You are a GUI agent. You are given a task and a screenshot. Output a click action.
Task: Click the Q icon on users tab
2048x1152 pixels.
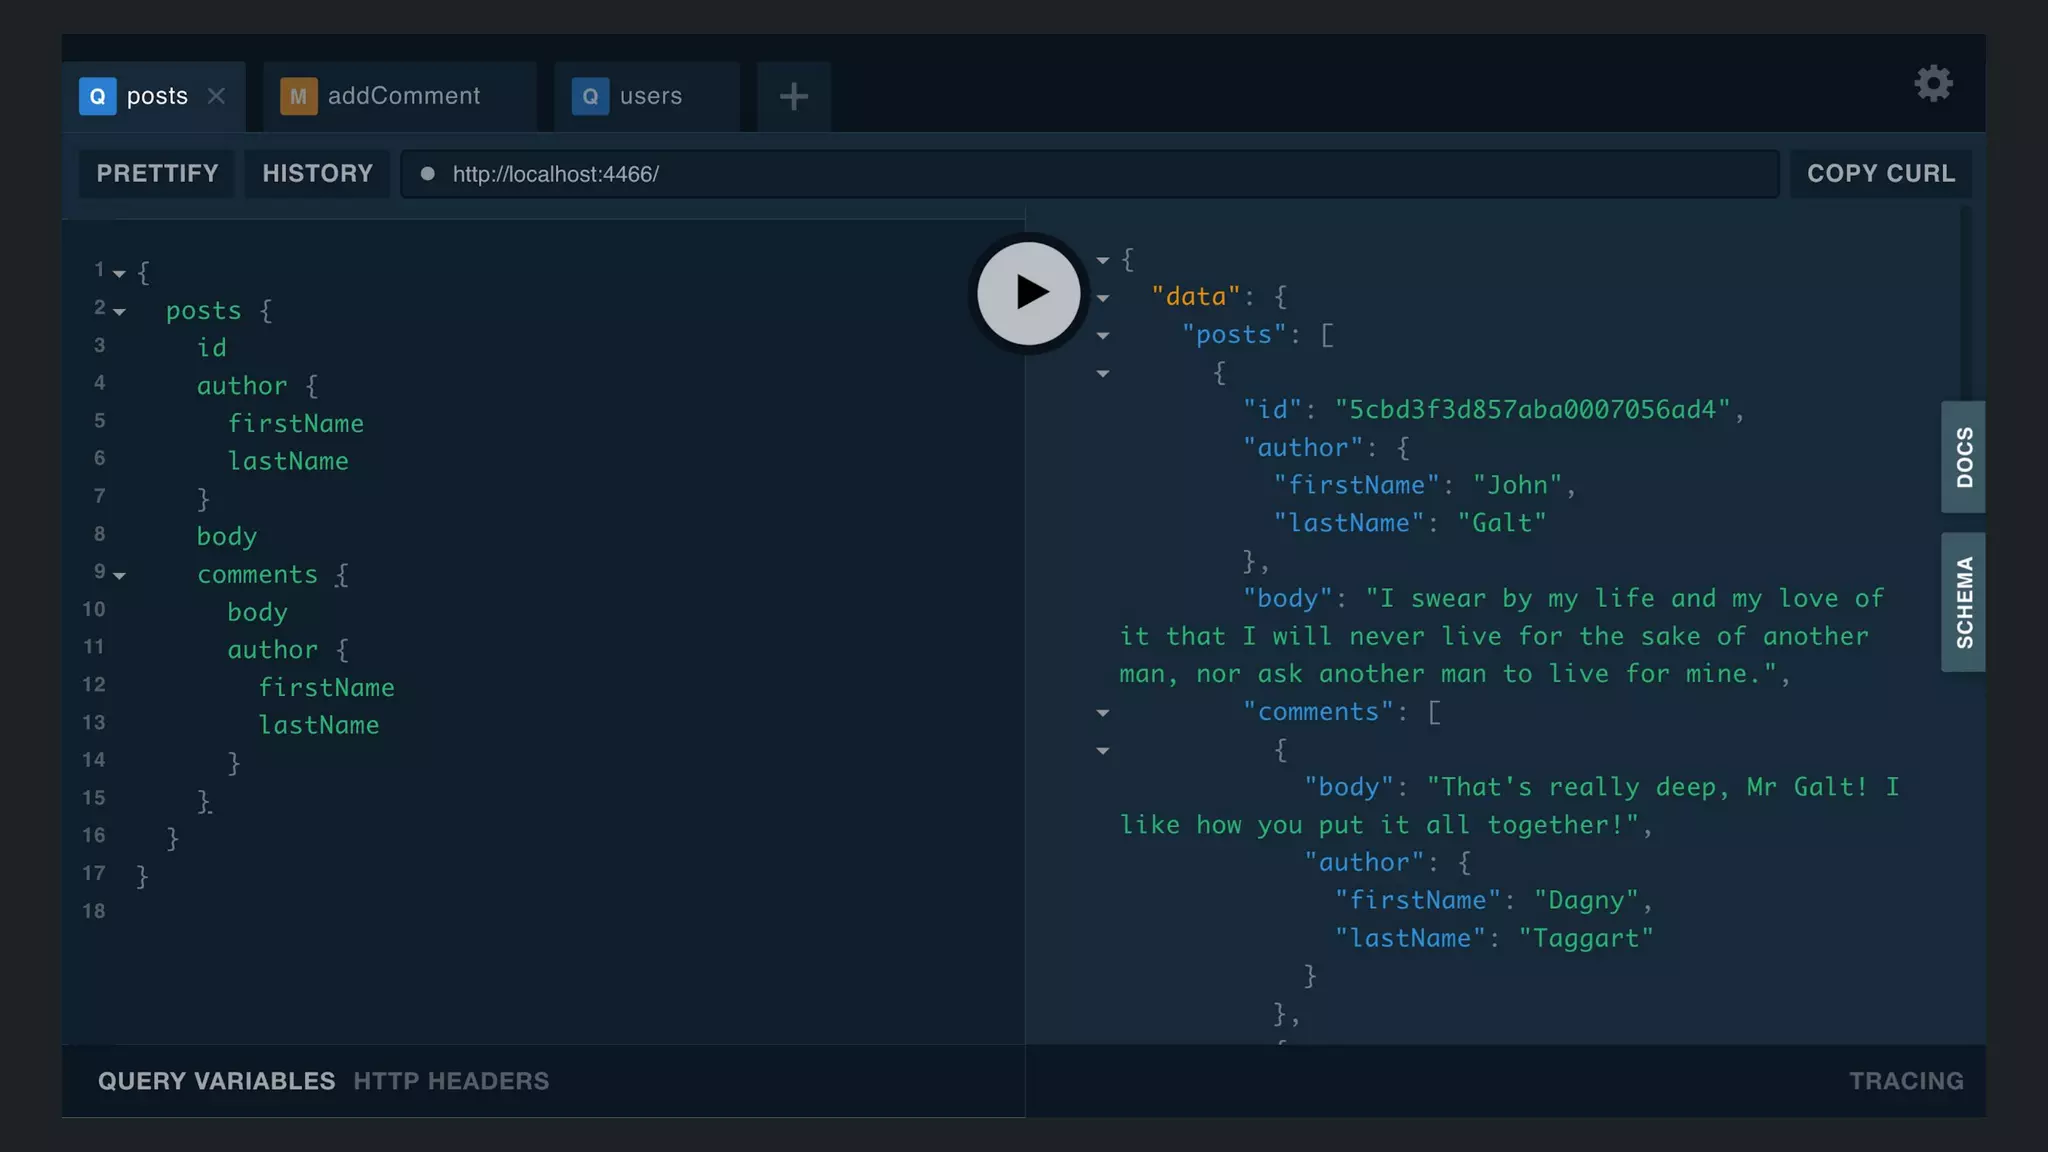[x=590, y=96]
